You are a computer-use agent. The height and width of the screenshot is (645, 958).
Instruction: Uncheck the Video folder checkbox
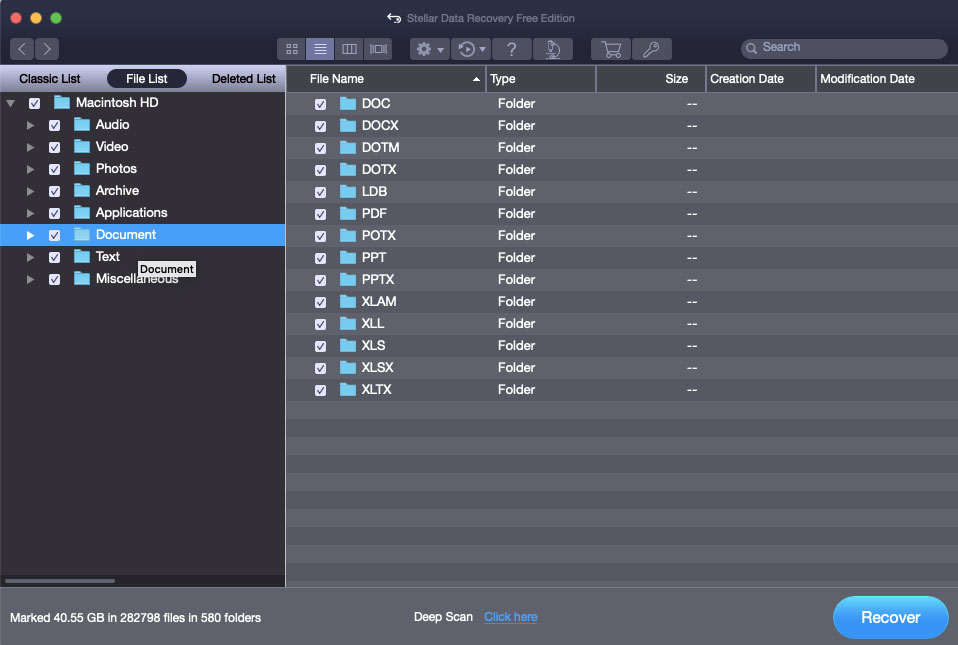point(54,147)
